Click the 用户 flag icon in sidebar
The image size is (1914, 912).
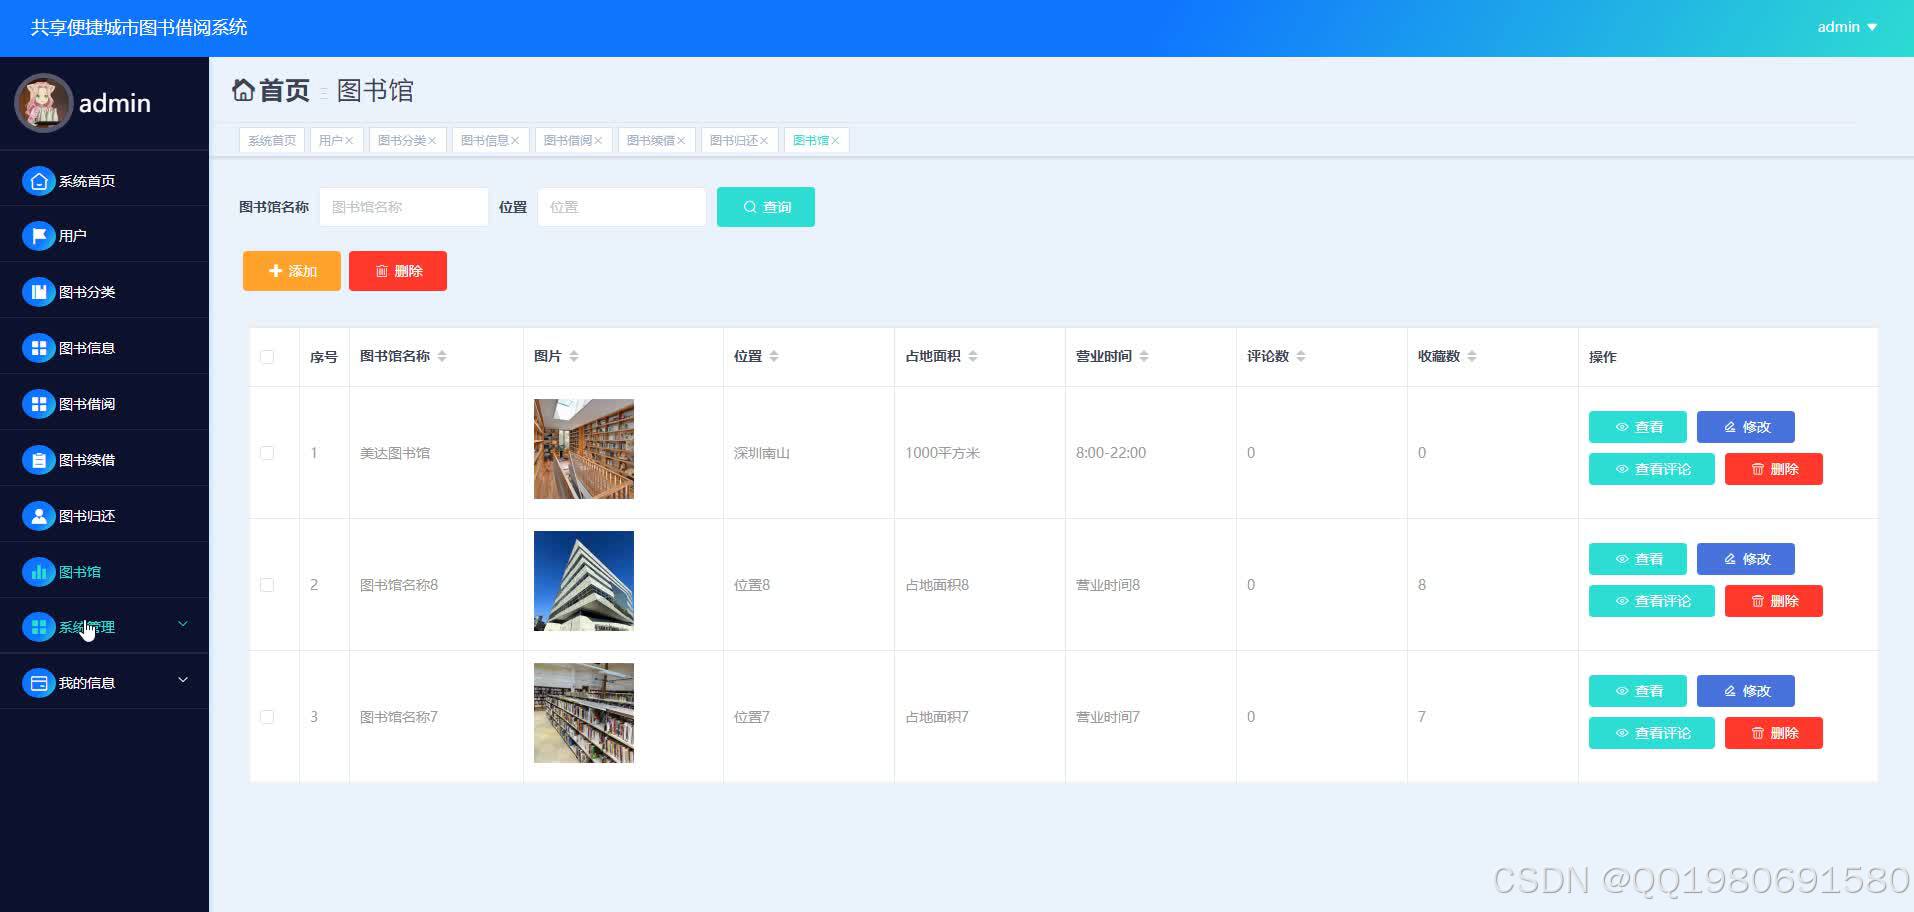click(x=38, y=236)
